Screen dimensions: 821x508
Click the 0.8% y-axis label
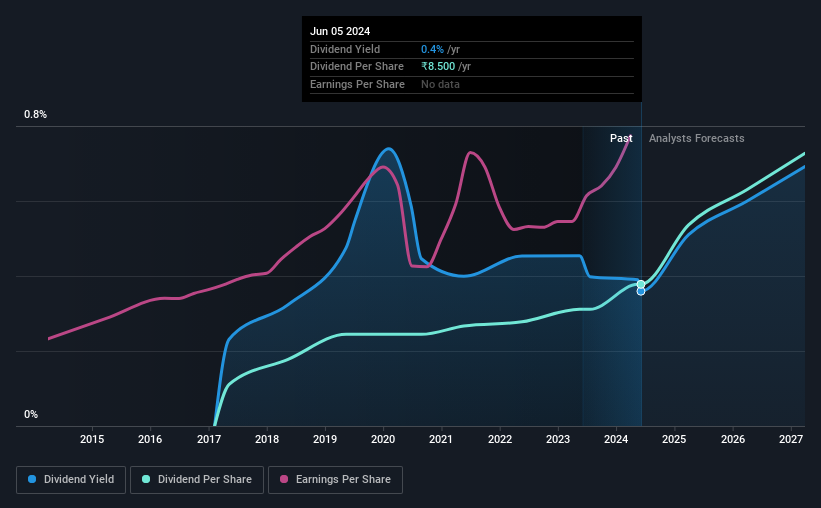point(35,114)
